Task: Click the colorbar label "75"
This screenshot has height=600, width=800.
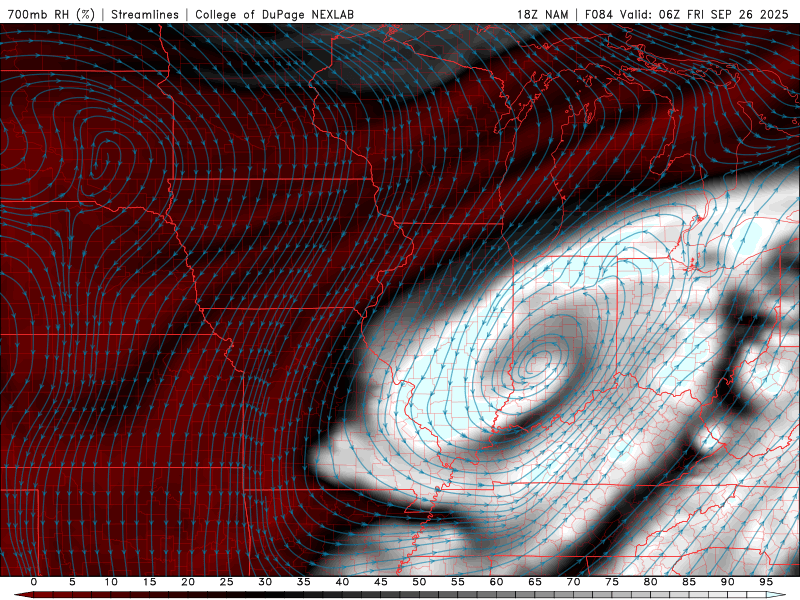Action: pyautogui.click(x=612, y=582)
